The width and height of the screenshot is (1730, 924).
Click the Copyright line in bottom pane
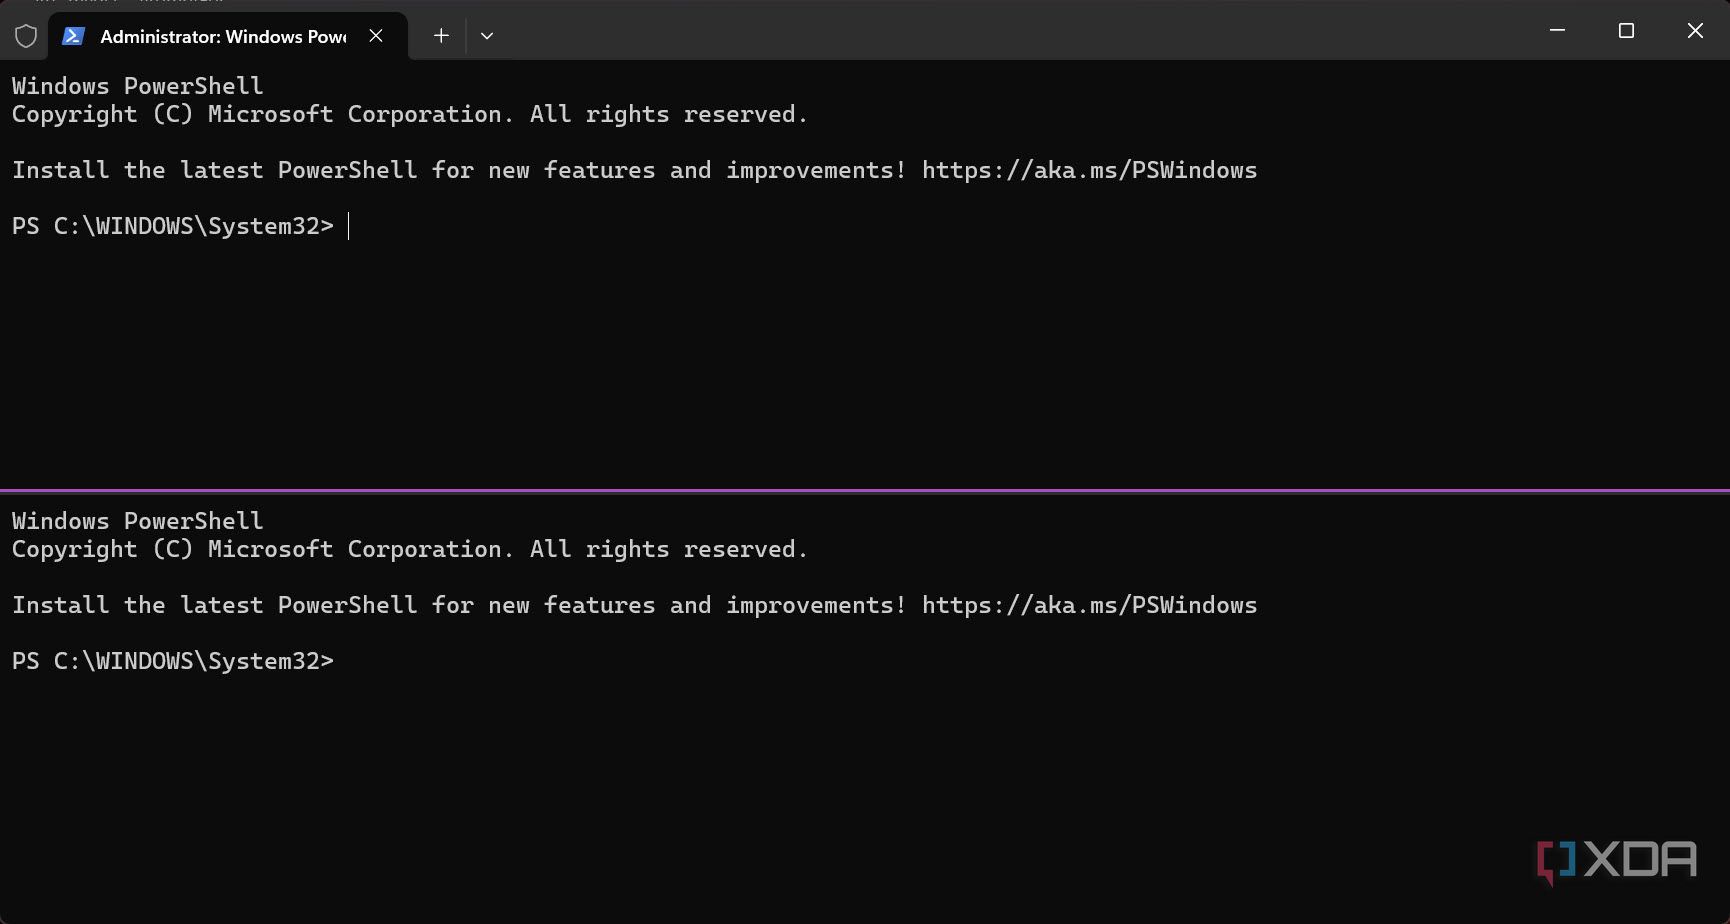coord(409,550)
